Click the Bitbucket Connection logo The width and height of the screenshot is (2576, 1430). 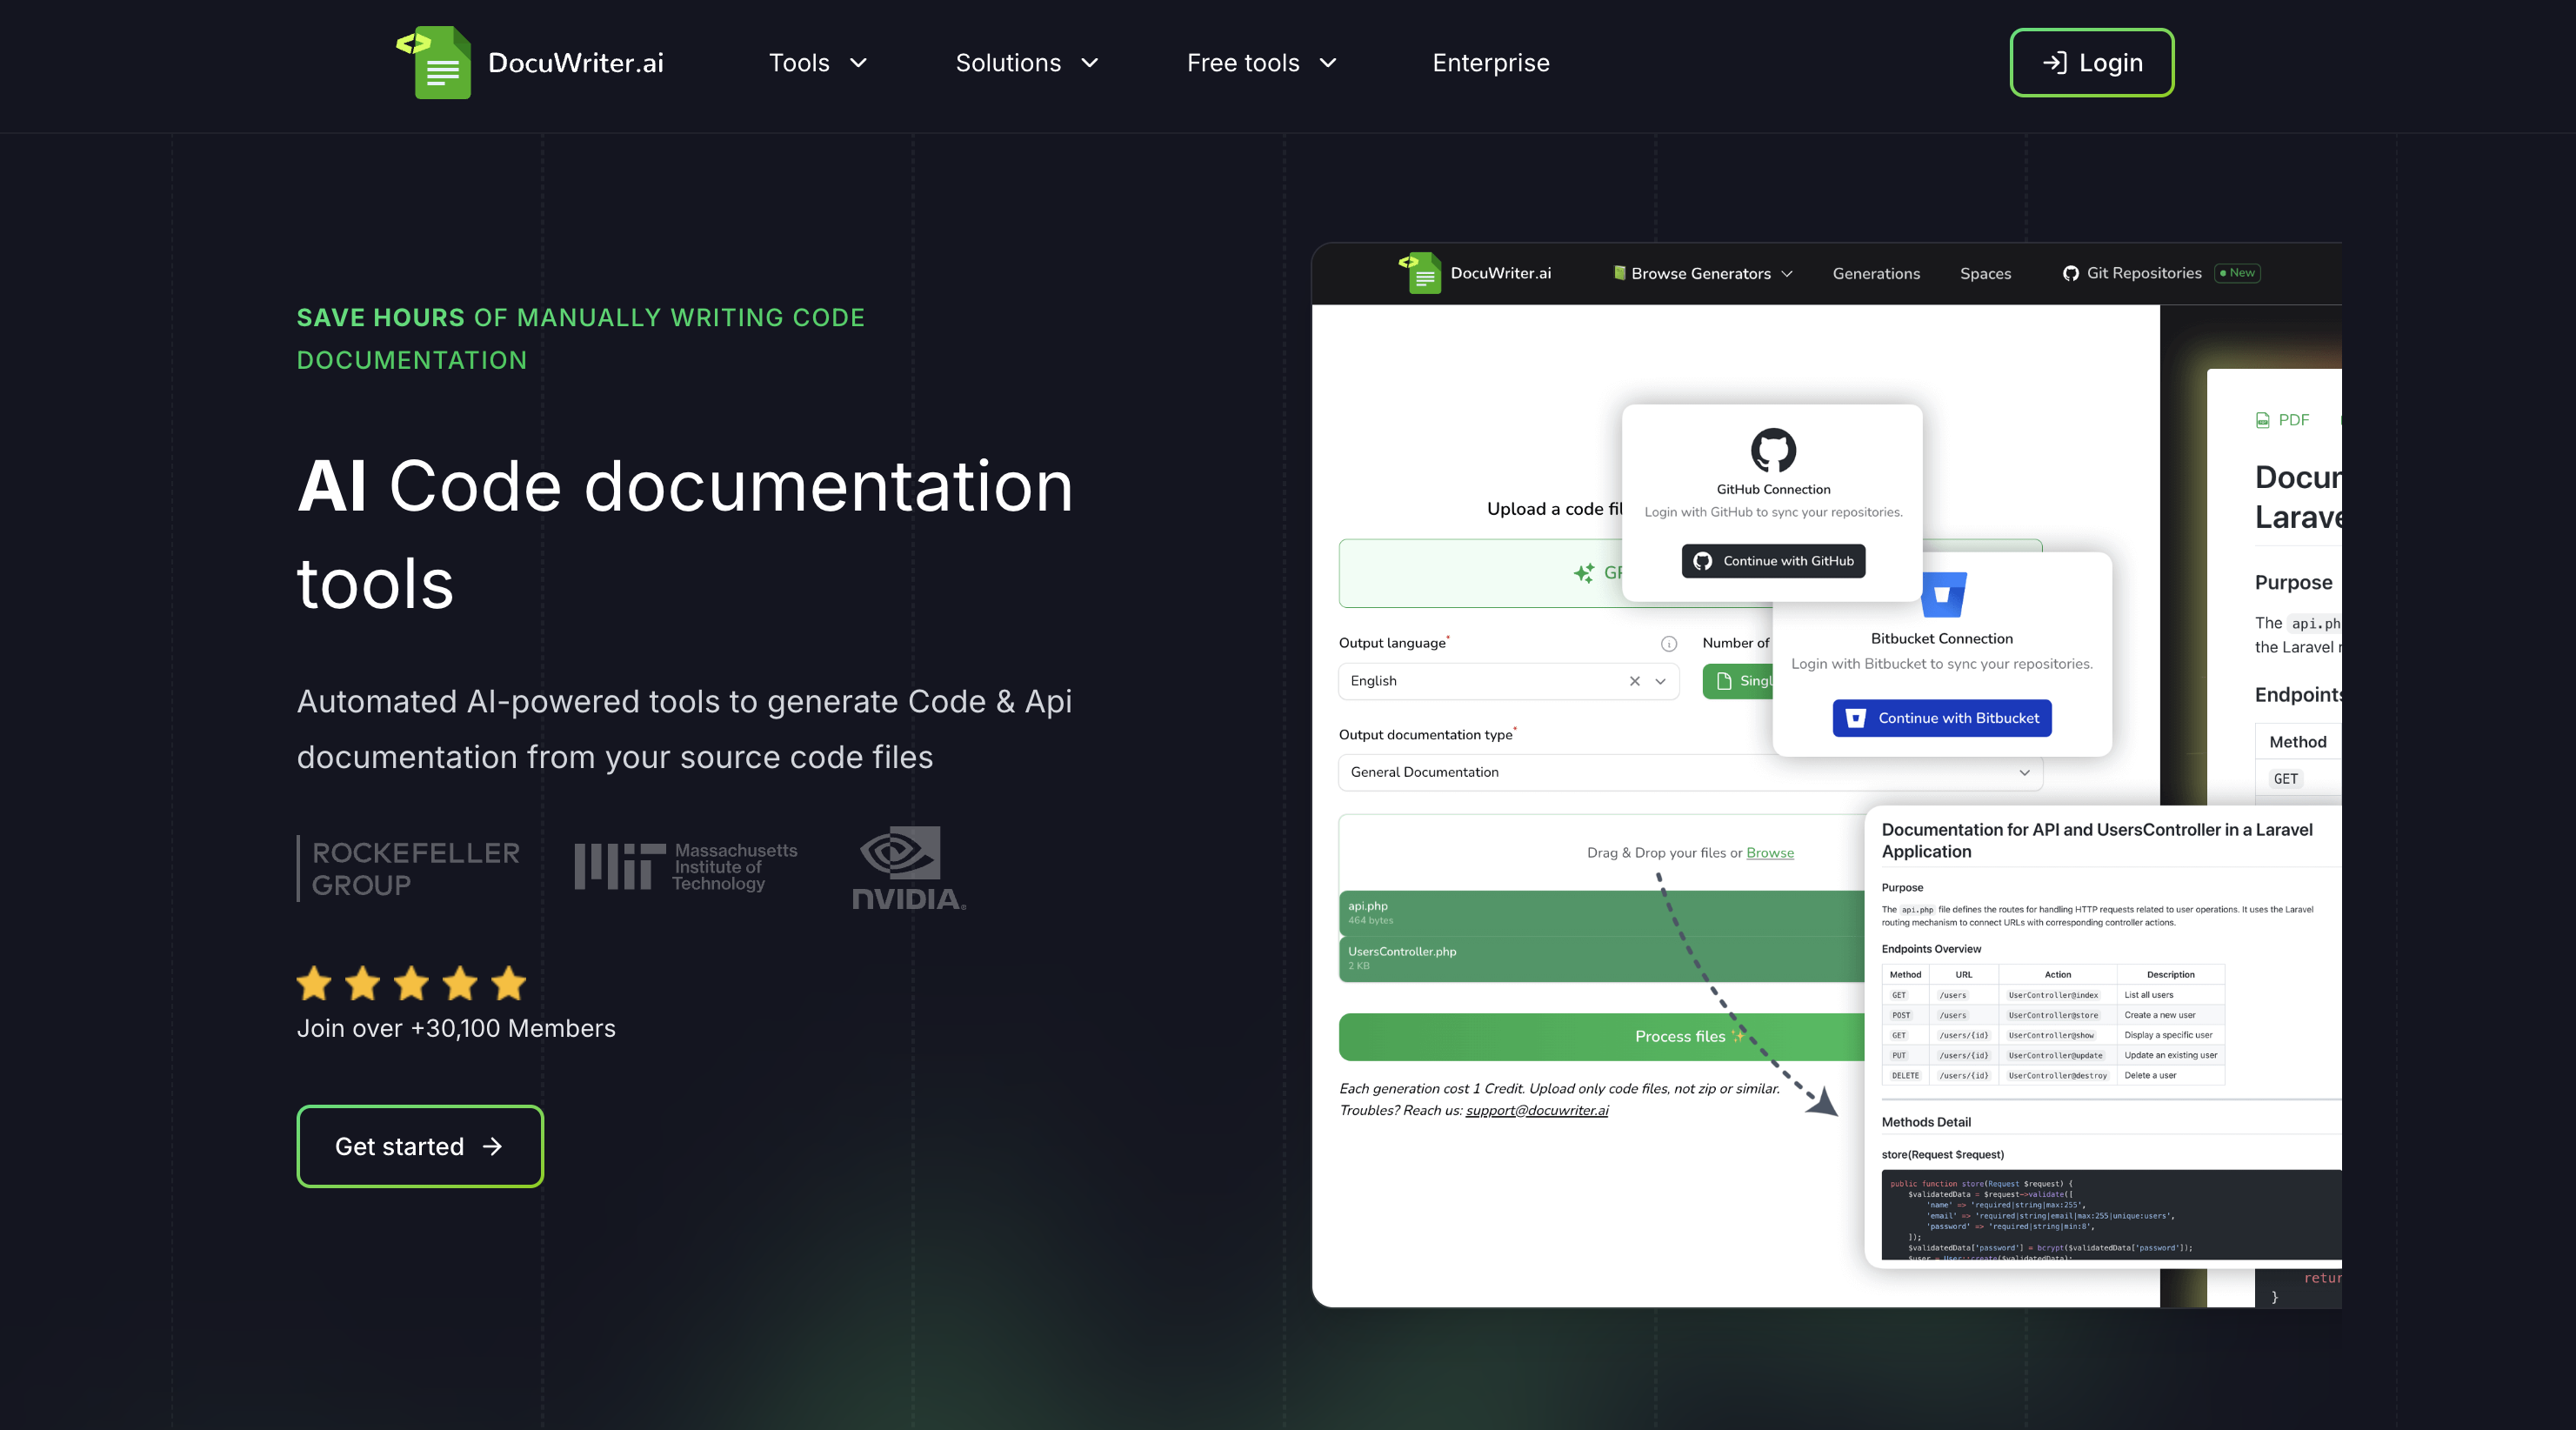[1944, 595]
